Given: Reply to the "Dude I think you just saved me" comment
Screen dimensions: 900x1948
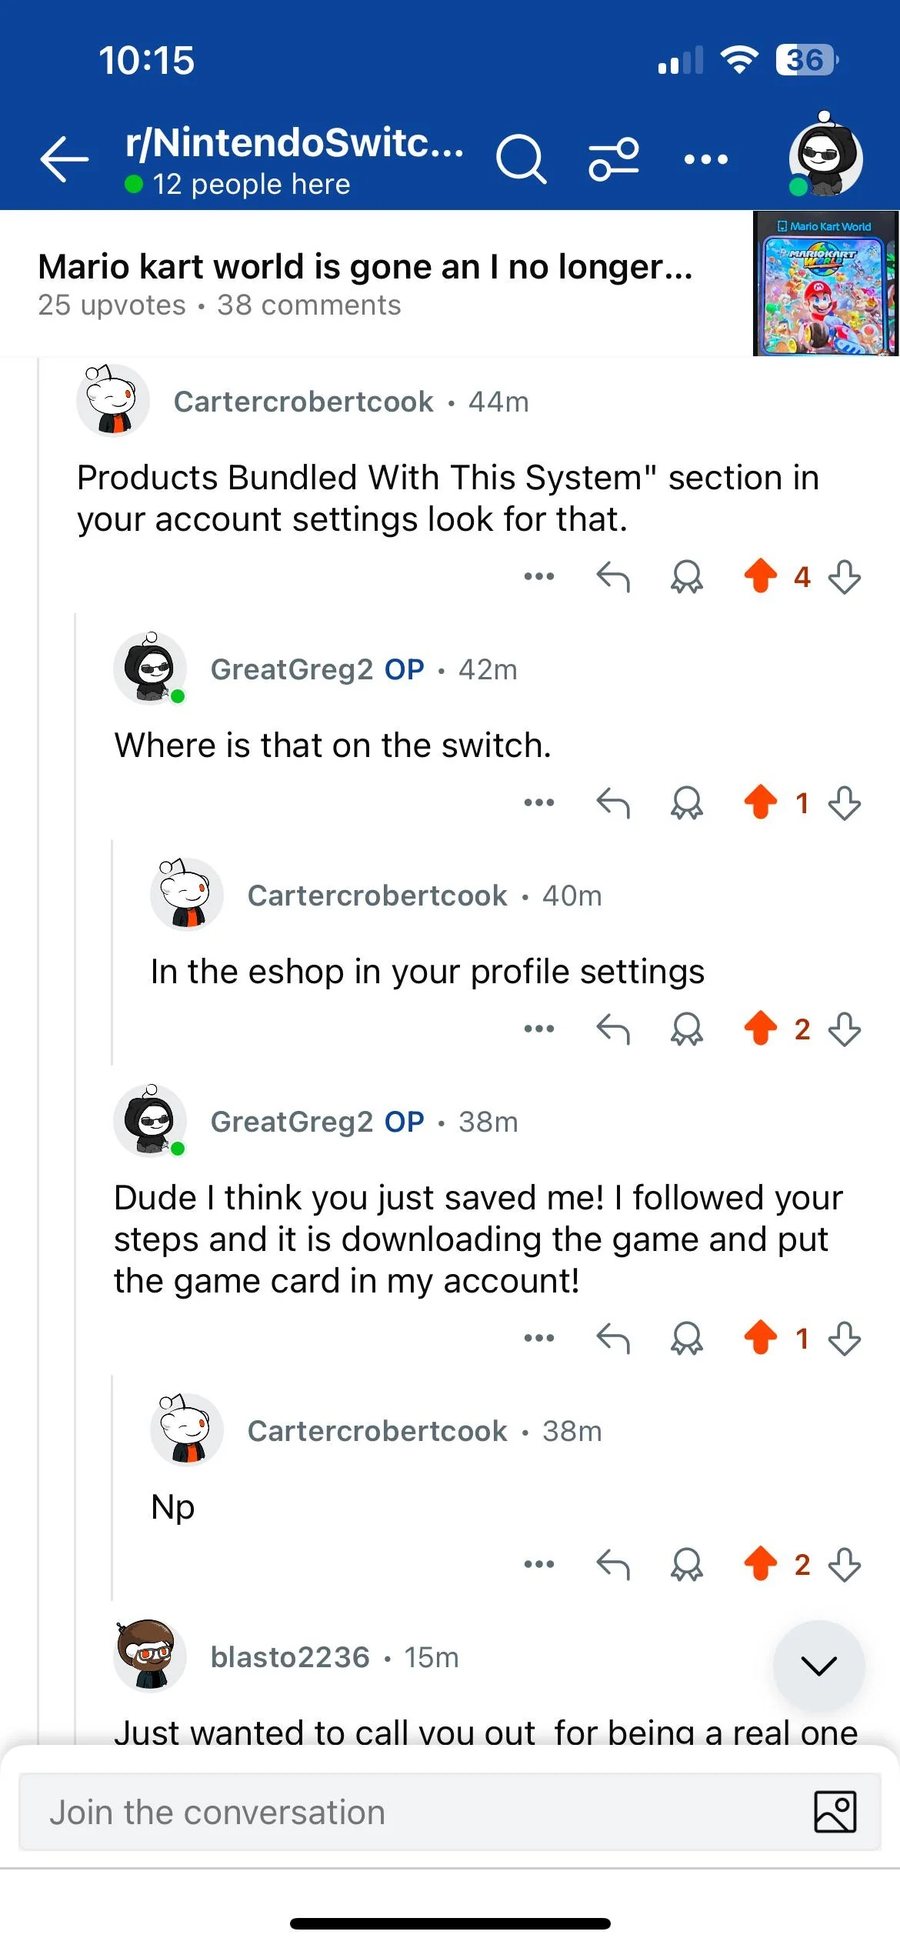Looking at the screenshot, I should [x=613, y=1338].
